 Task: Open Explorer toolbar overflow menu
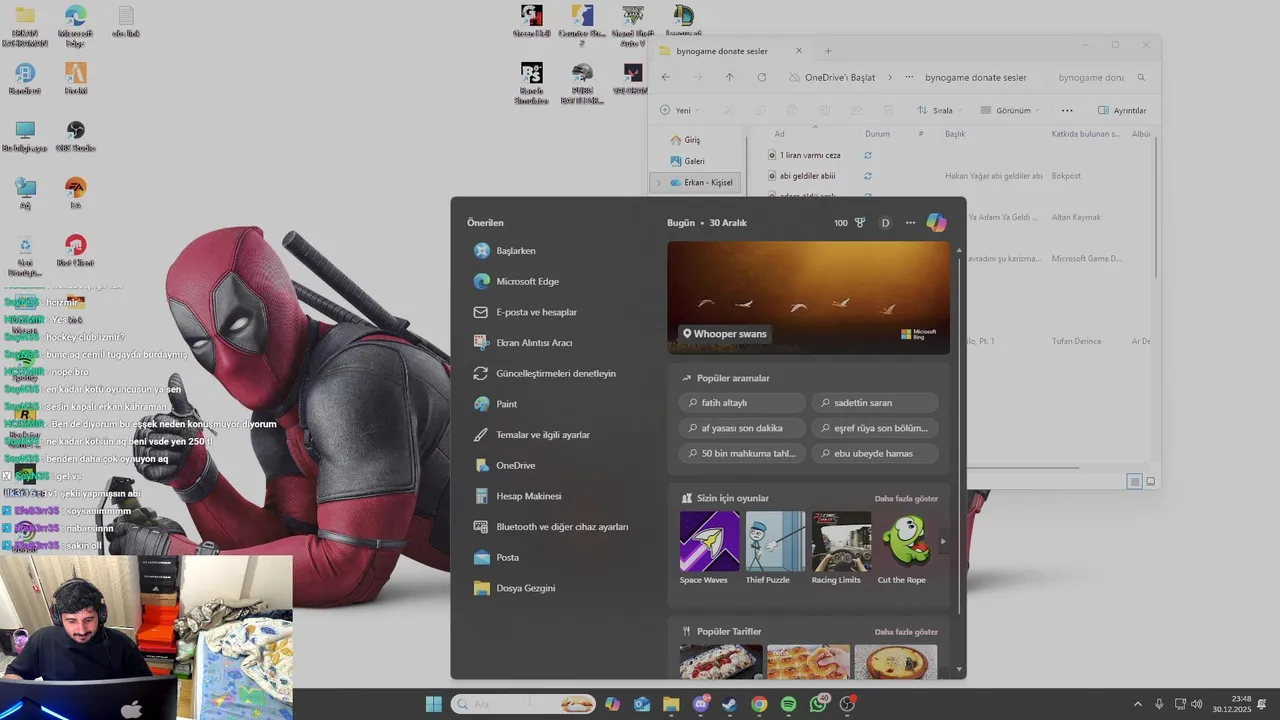[x=1067, y=110]
